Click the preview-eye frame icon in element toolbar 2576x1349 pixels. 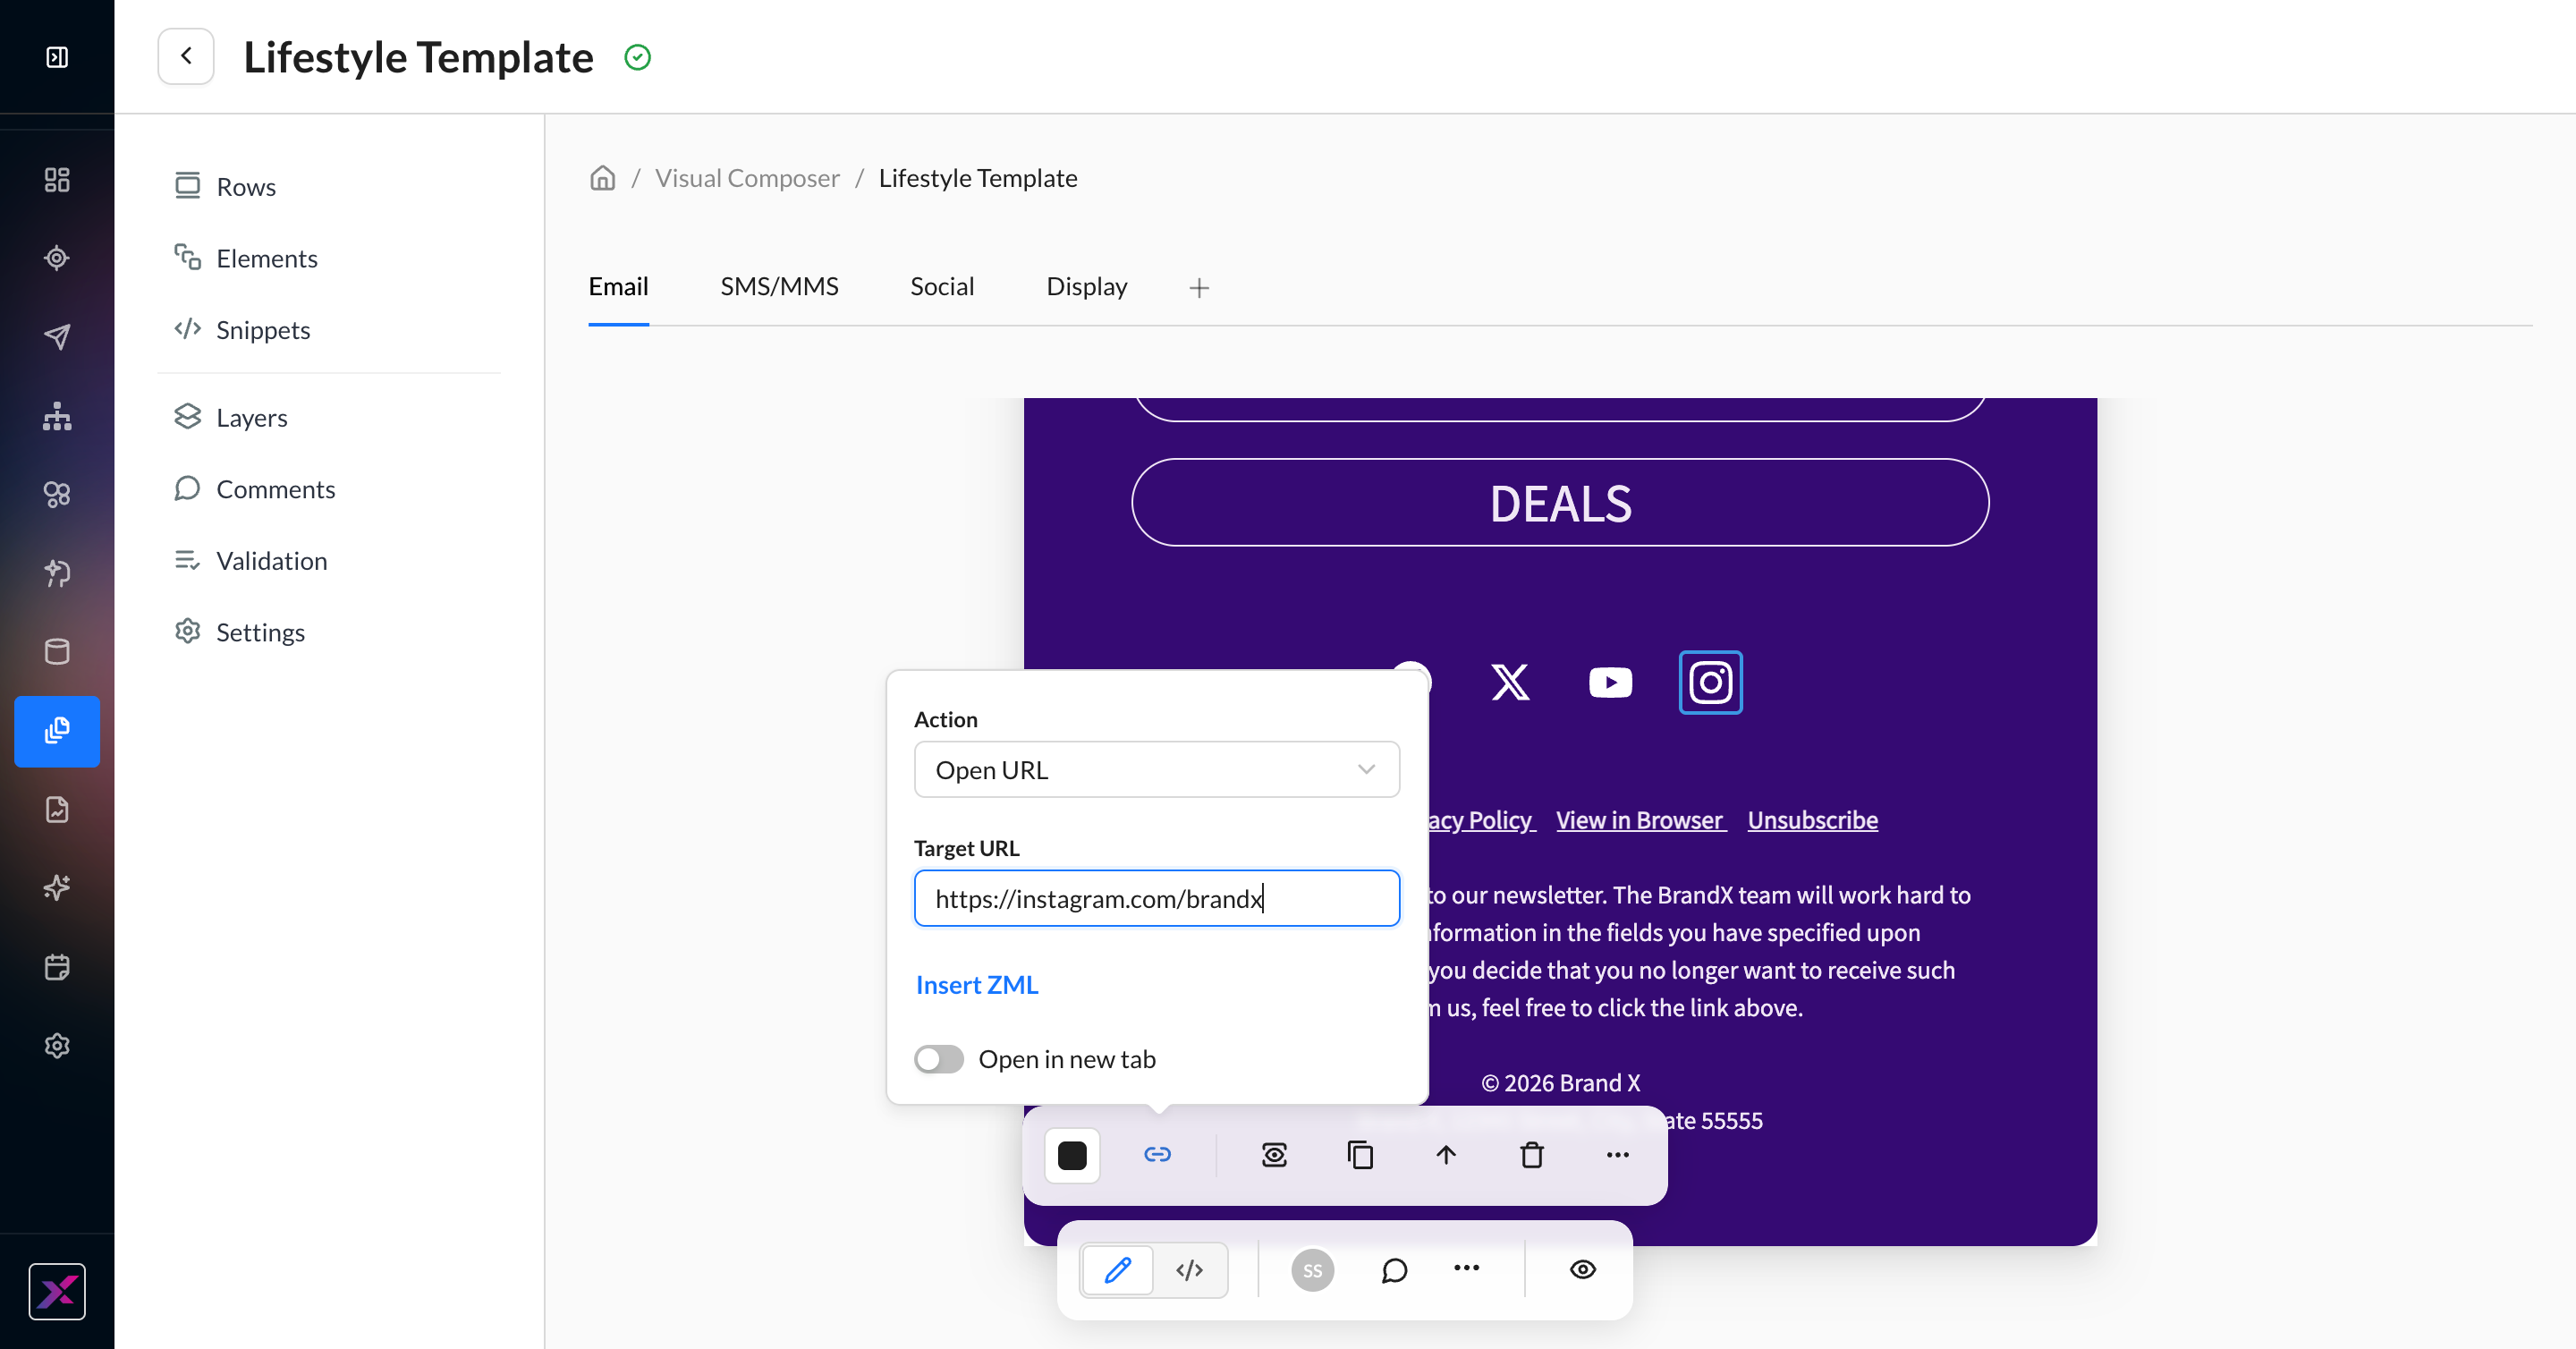pyautogui.click(x=1274, y=1155)
